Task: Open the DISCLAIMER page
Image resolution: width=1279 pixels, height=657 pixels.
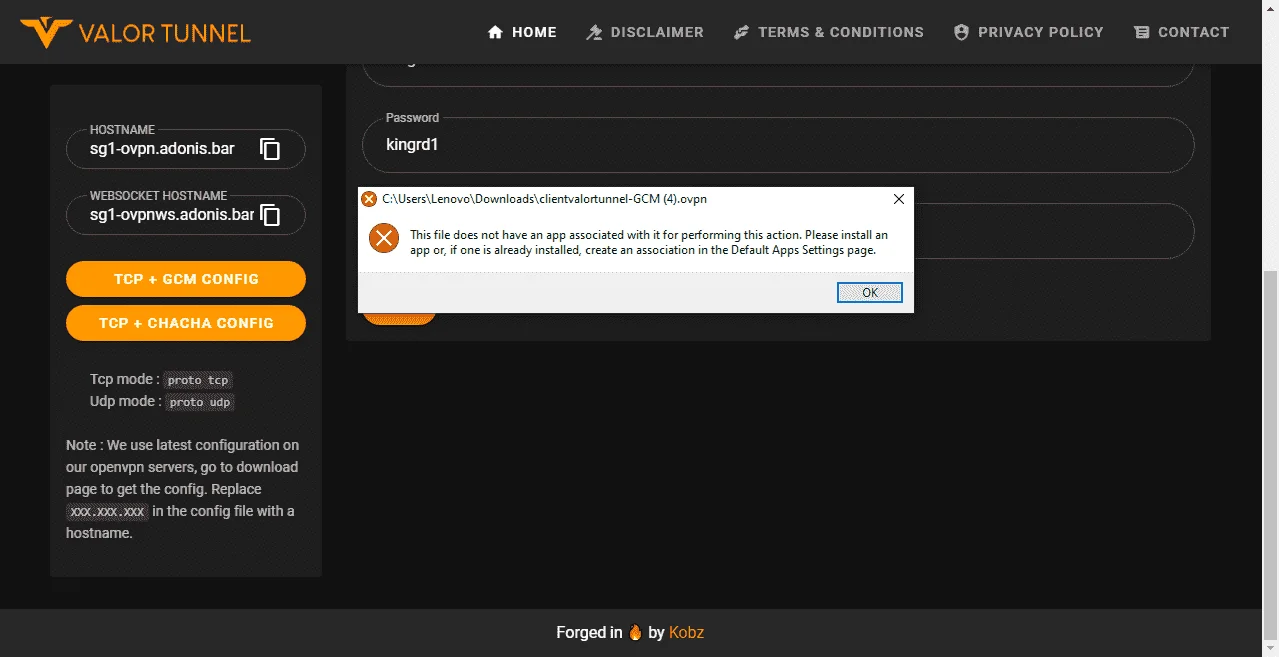Action: (644, 32)
